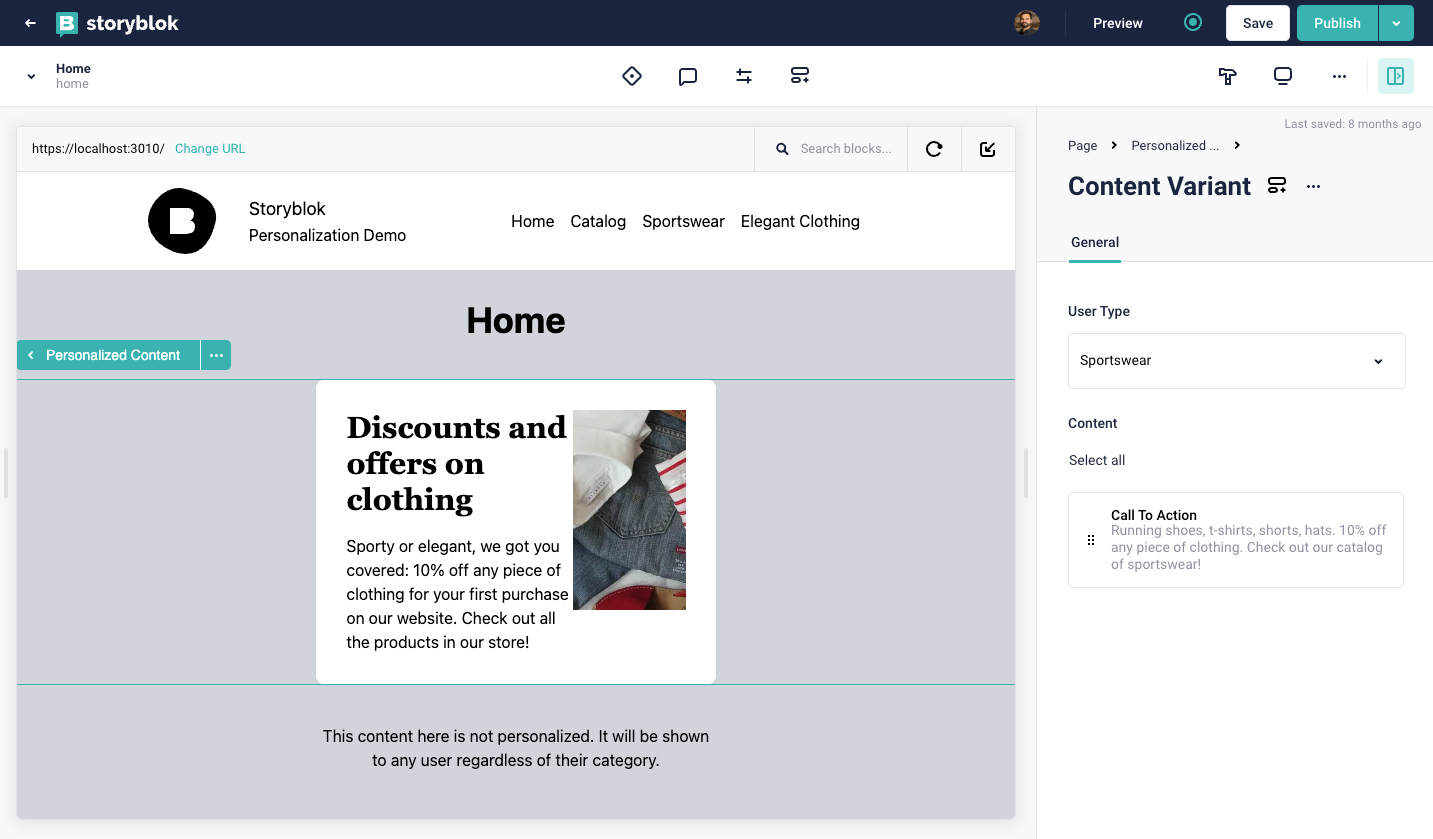Click the desktop preview device icon
Screen dimensions: 1433x839
[x=1283, y=76]
